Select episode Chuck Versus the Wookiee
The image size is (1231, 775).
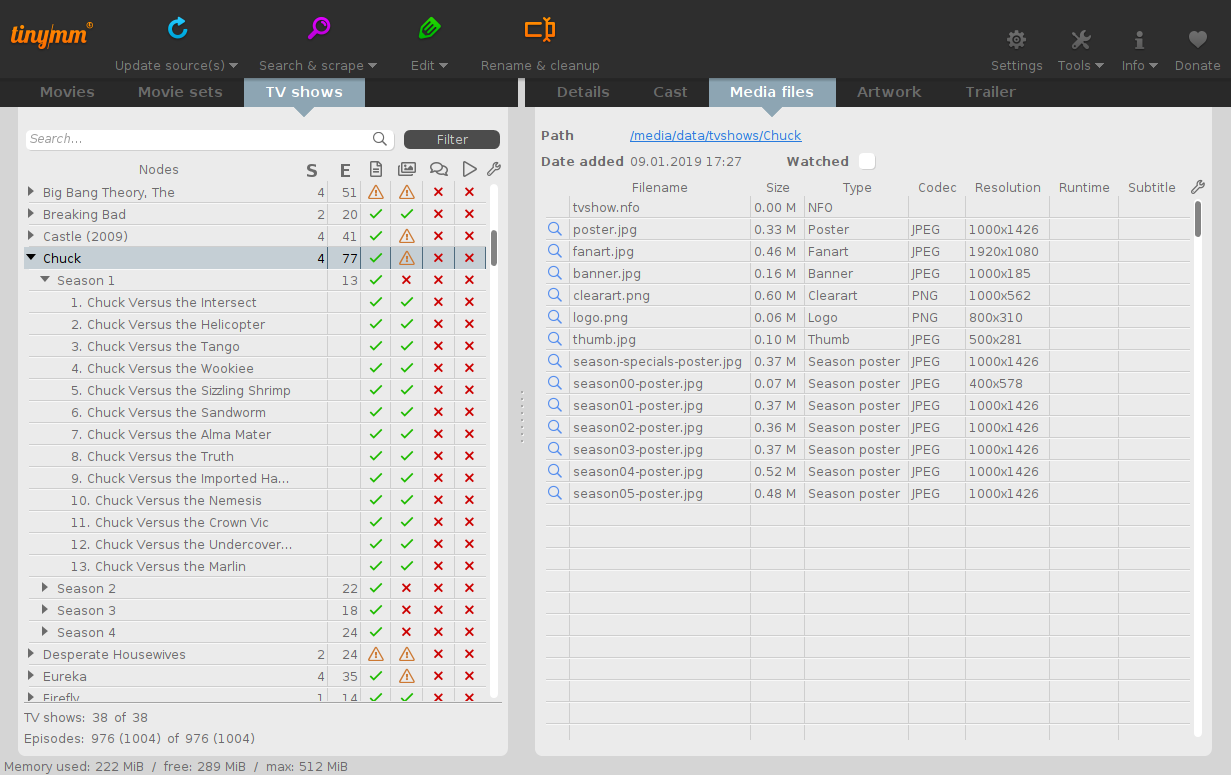[256, 368]
